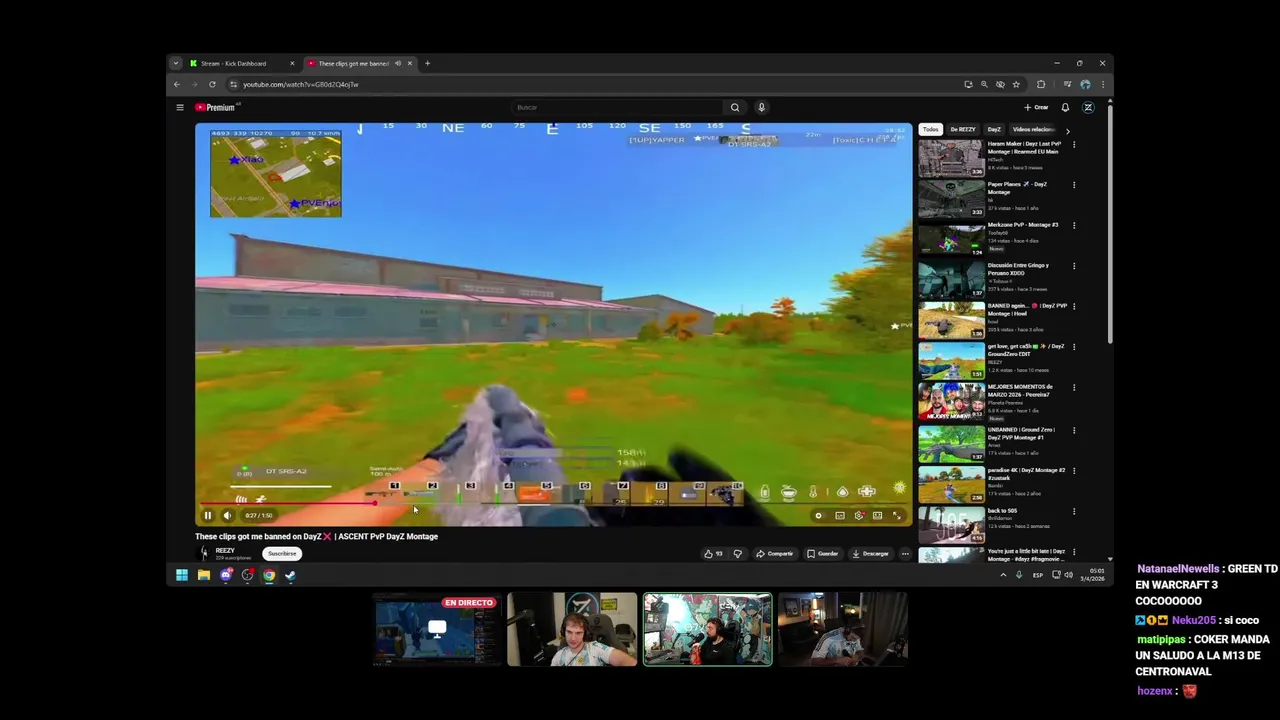The image size is (1280, 720).
Task: Select the Todos filter chip
Action: coord(931,130)
